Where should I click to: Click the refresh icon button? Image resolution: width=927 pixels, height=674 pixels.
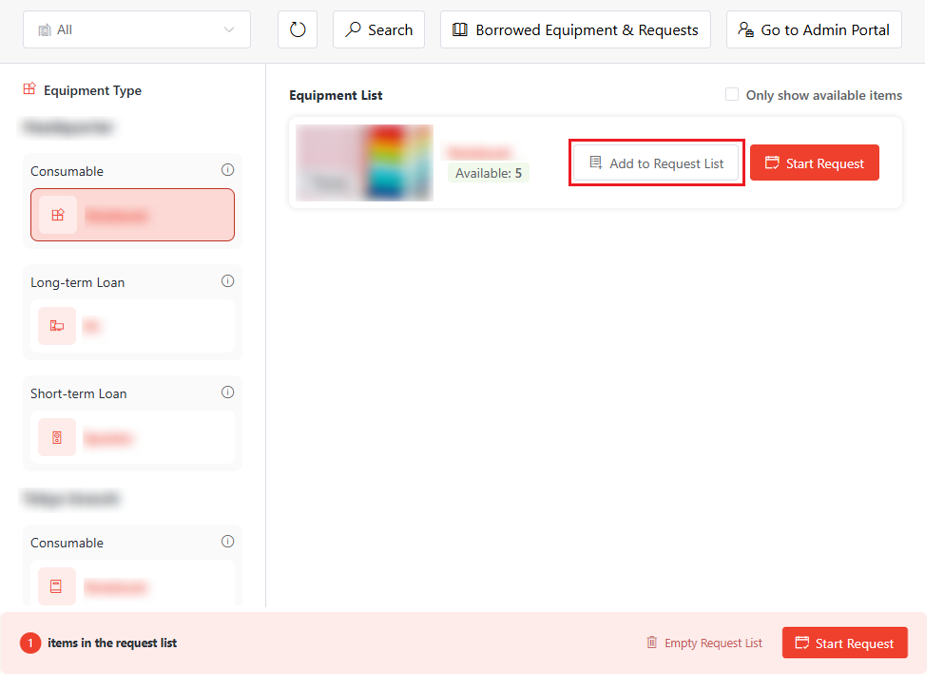pyautogui.click(x=297, y=30)
